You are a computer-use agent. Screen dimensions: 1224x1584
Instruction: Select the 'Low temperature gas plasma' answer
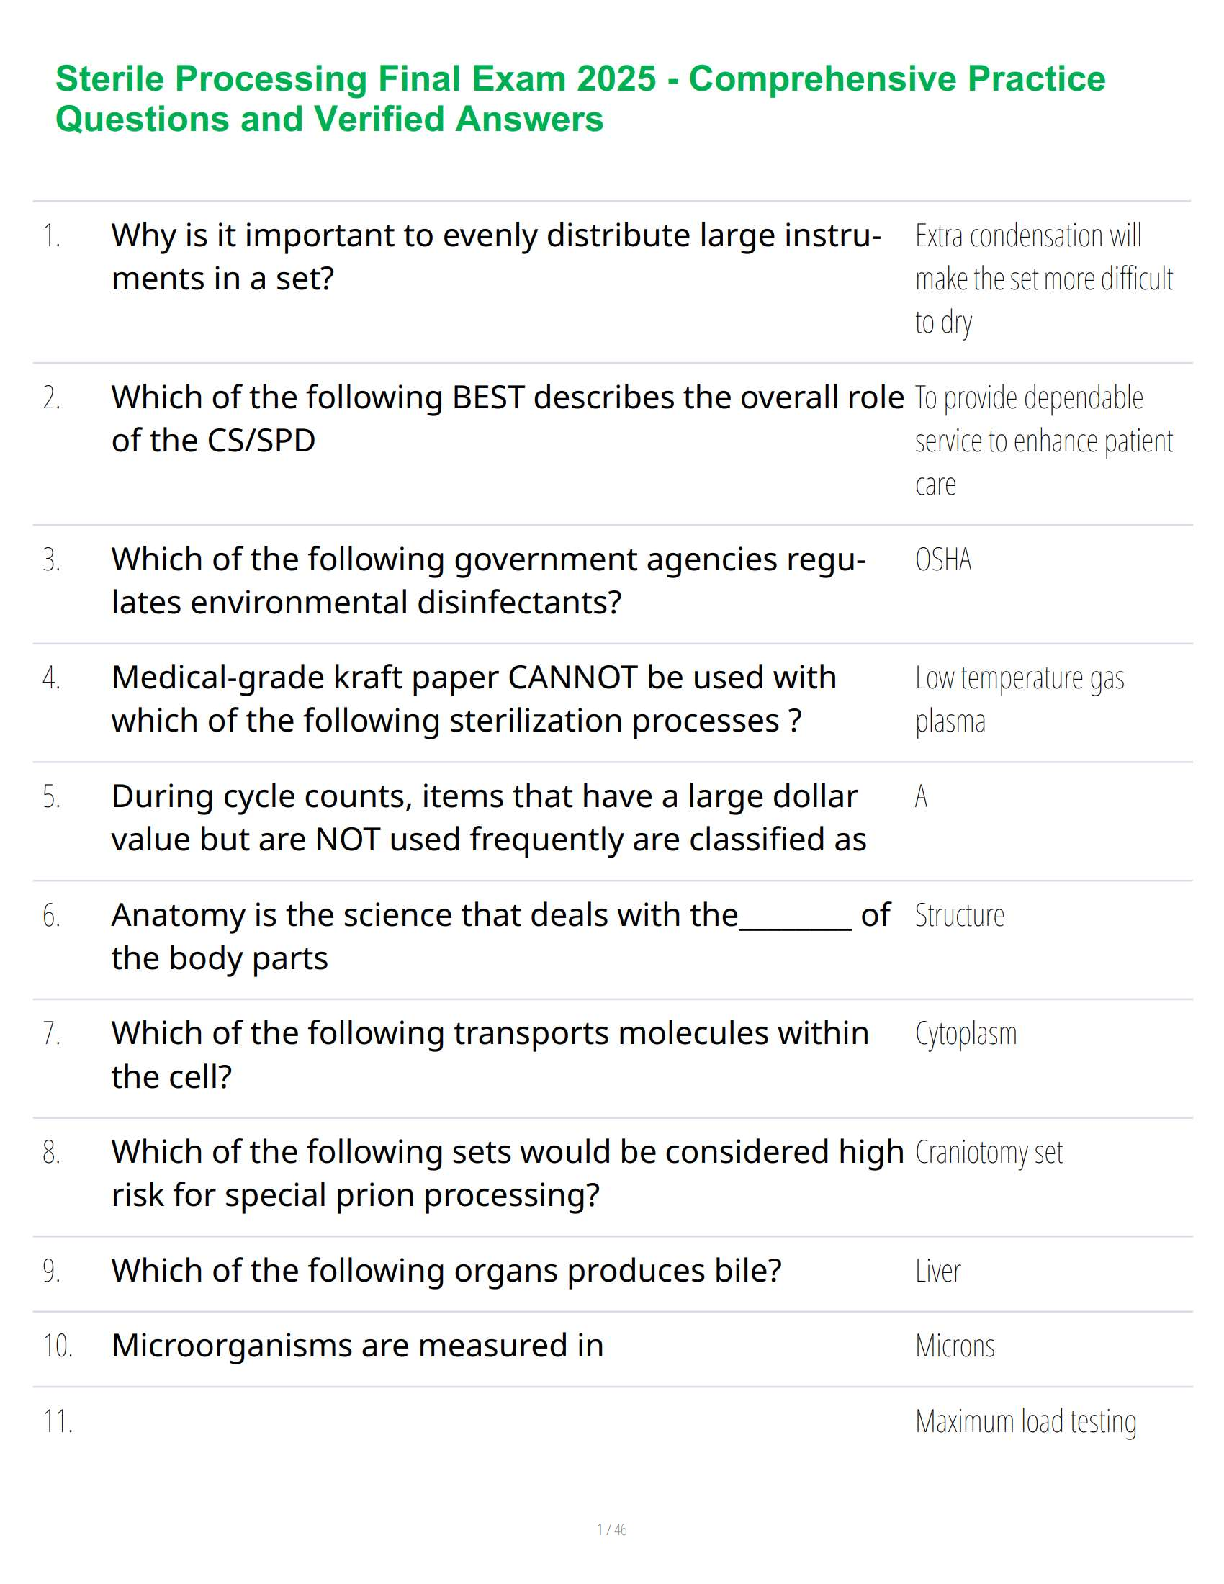[1019, 699]
